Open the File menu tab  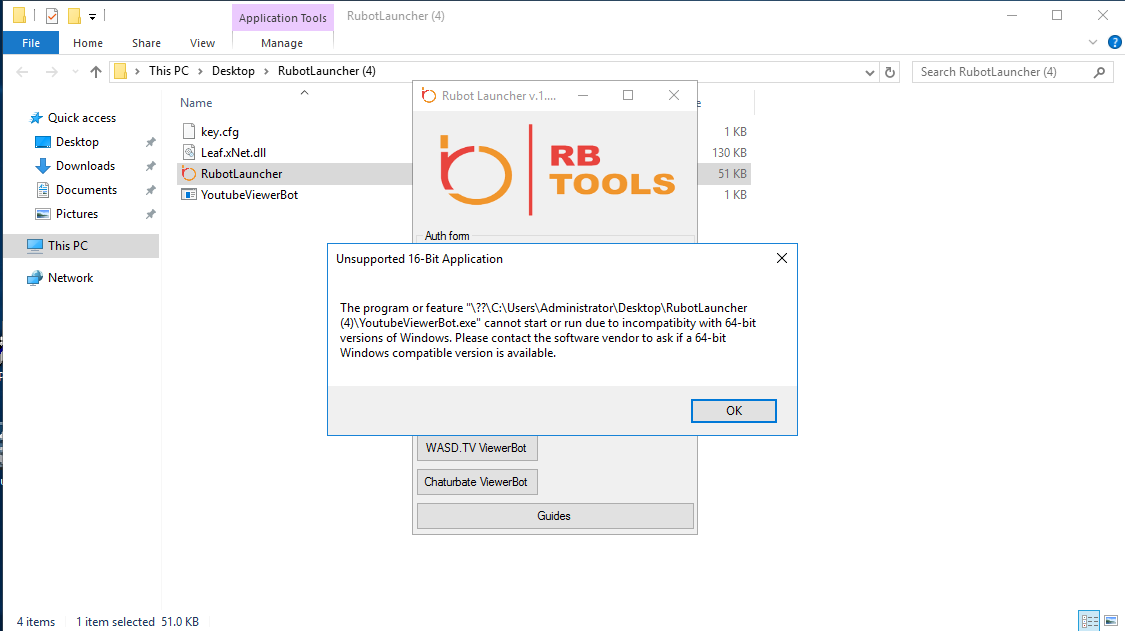[30, 43]
